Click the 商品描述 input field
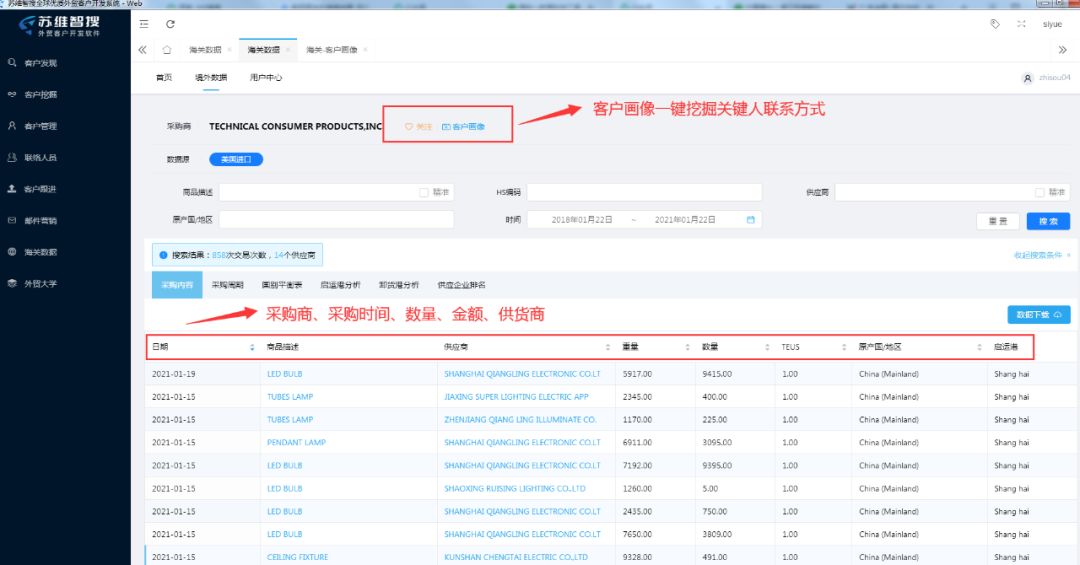The image size is (1080, 565). pos(336,192)
